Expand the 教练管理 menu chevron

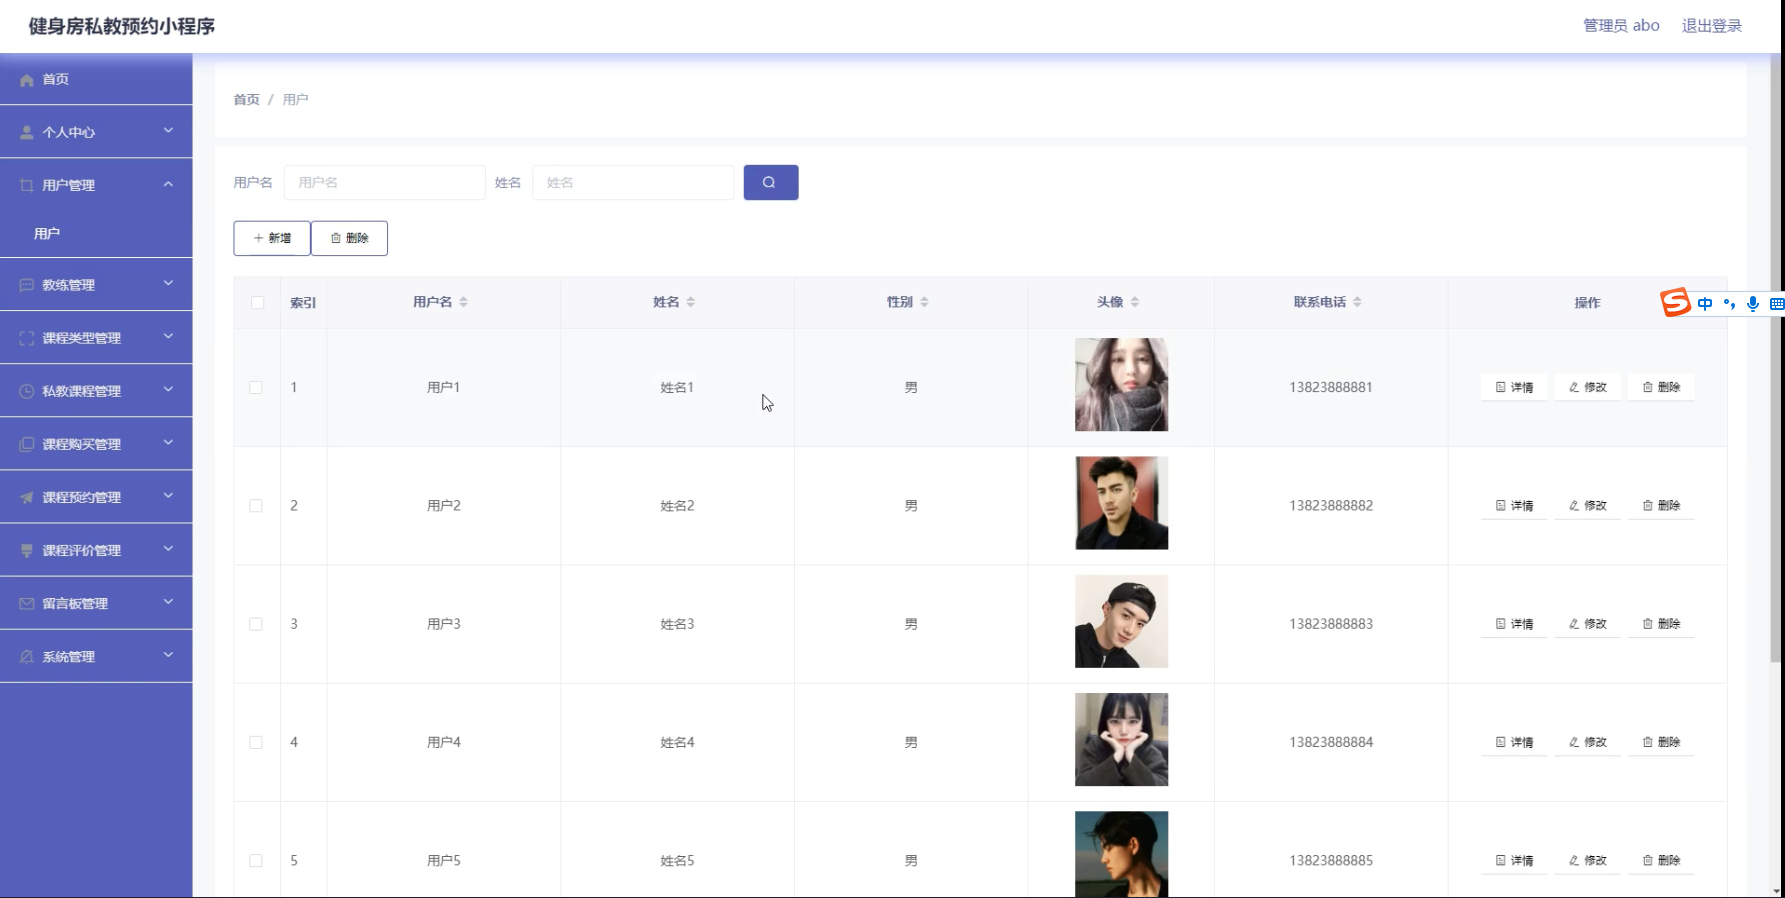[168, 284]
